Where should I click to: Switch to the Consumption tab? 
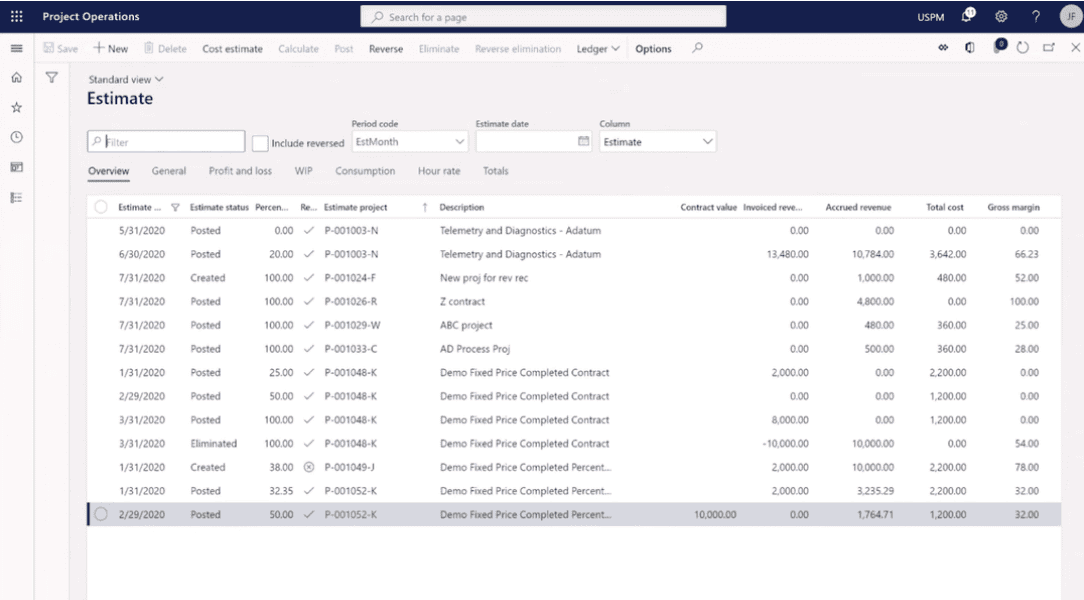pos(365,171)
